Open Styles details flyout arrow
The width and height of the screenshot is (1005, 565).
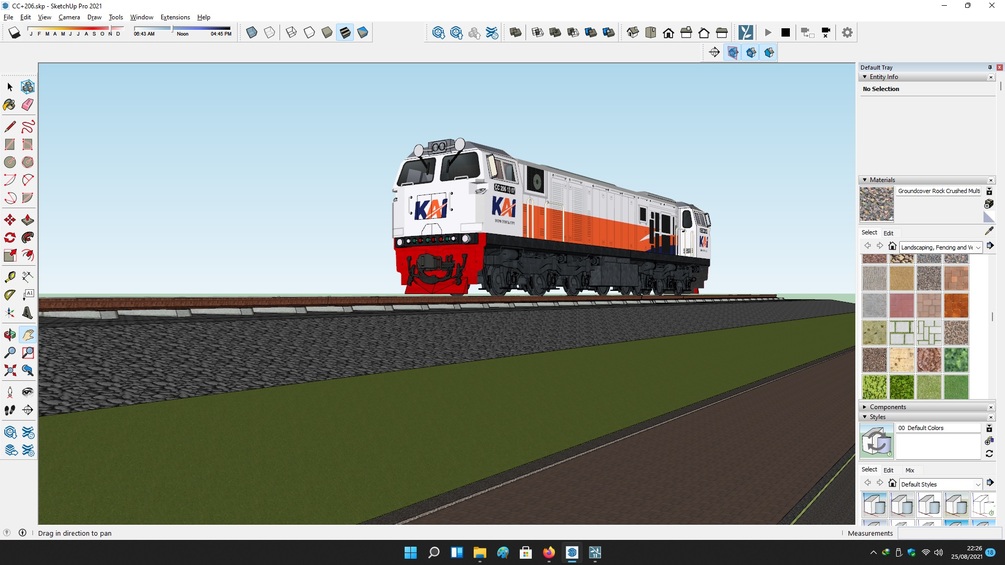990,483
